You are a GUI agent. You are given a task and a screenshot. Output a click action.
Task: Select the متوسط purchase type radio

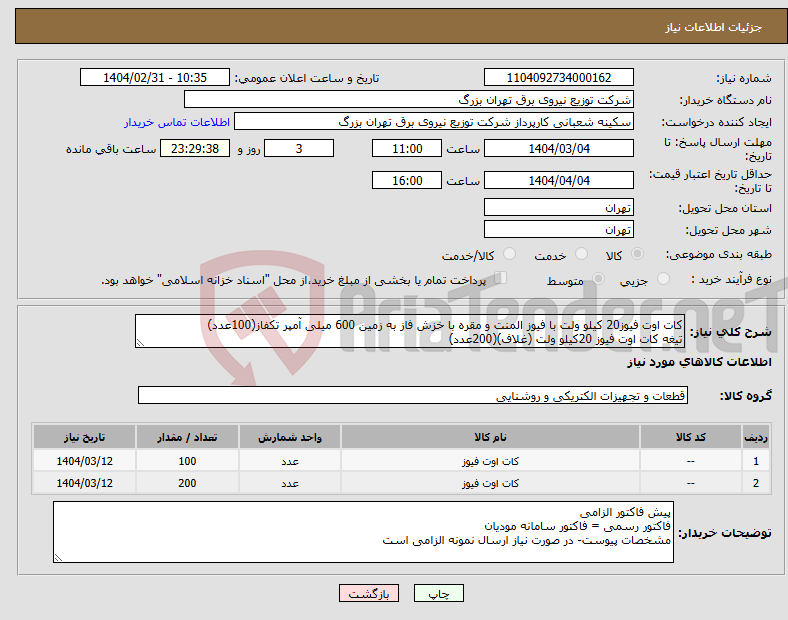[x=598, y=279]
